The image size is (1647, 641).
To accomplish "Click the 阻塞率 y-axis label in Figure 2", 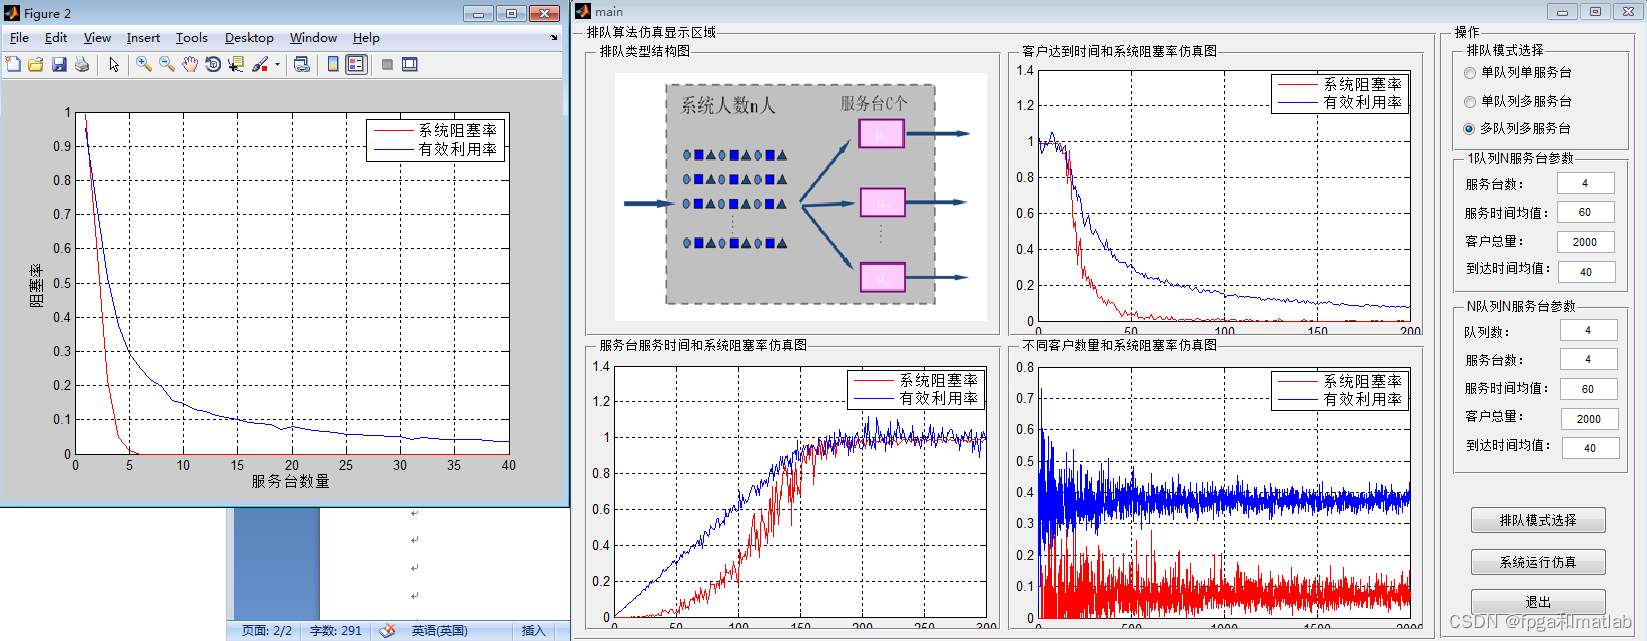I will pos(36,286).
